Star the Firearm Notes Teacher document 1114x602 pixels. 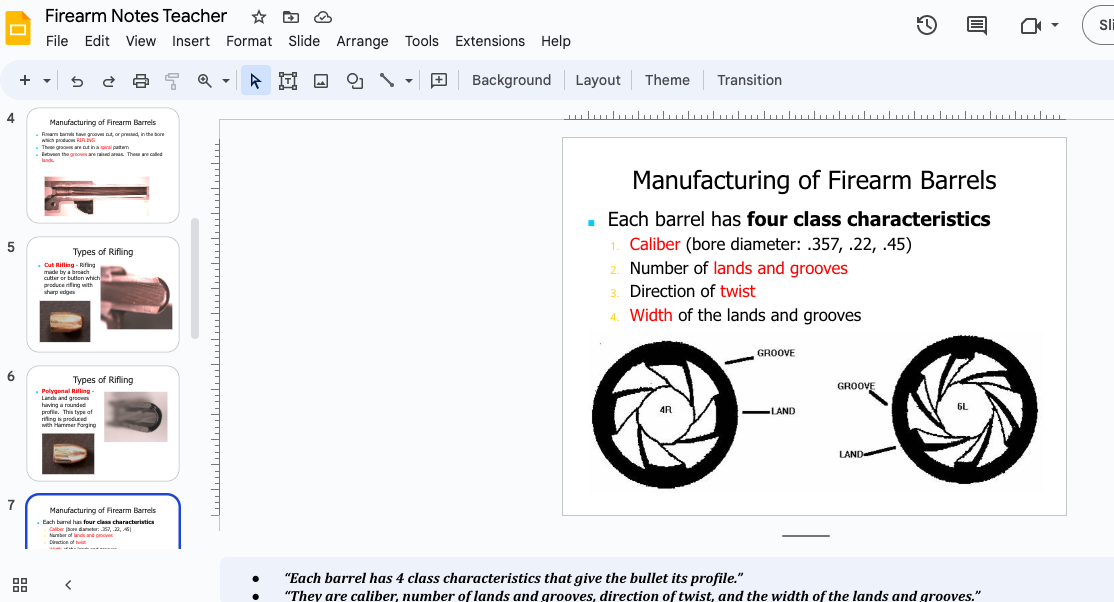click(259, 17)
